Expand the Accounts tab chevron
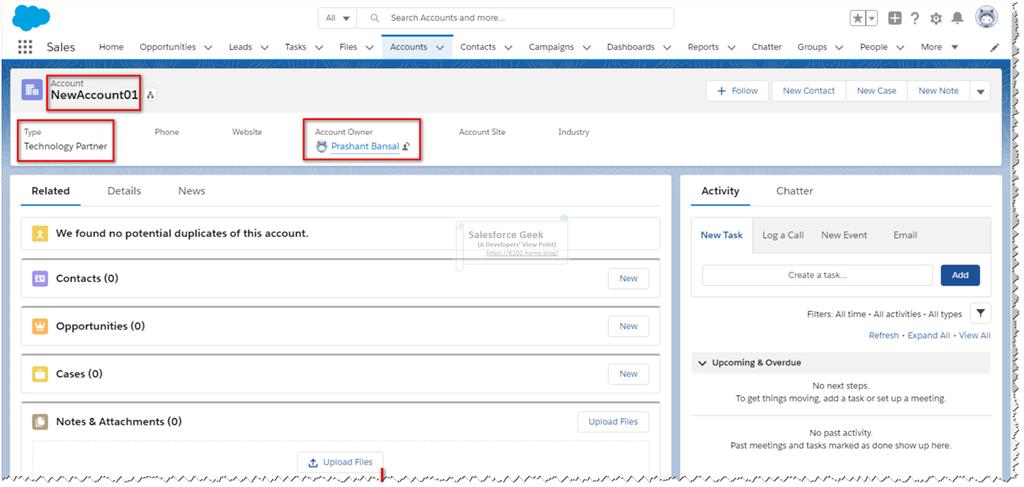Screen dimensions: 1024x487 440,48
